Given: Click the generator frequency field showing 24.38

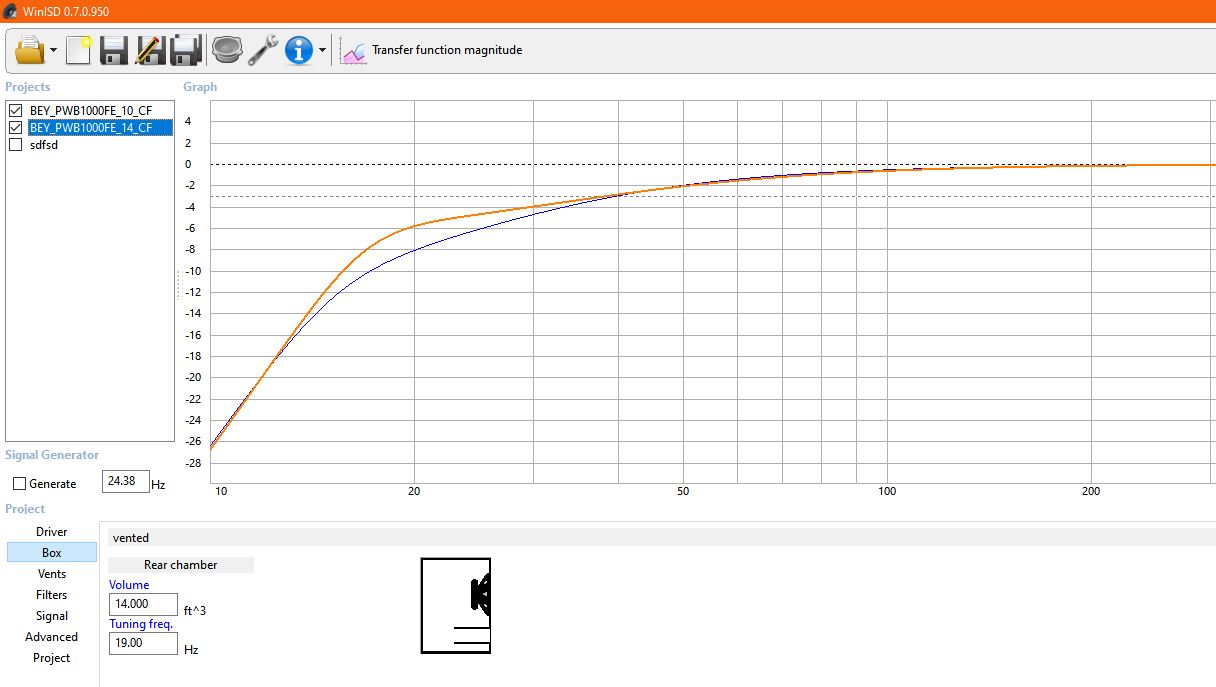Looking at the screenshot, I should click(125, 482).
